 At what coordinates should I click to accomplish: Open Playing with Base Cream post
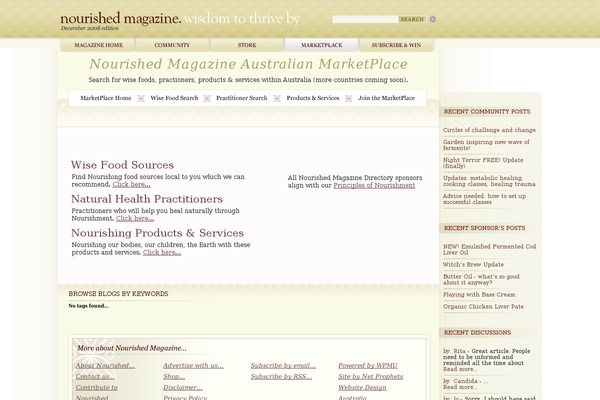pos(479,295)
